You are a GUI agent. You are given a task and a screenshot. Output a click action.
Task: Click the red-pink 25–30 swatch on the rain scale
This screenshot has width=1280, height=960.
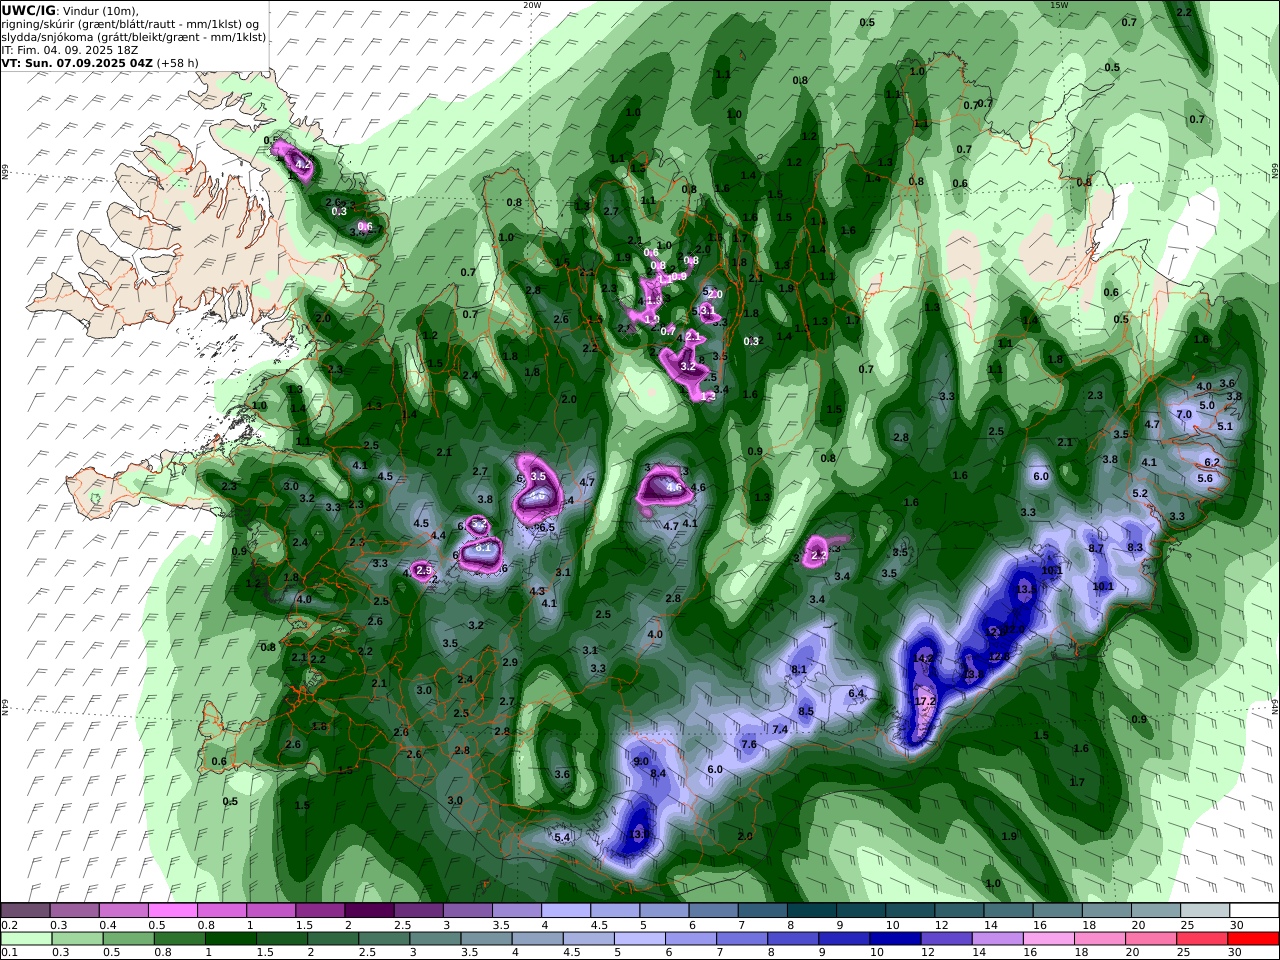coord(1202,939)
